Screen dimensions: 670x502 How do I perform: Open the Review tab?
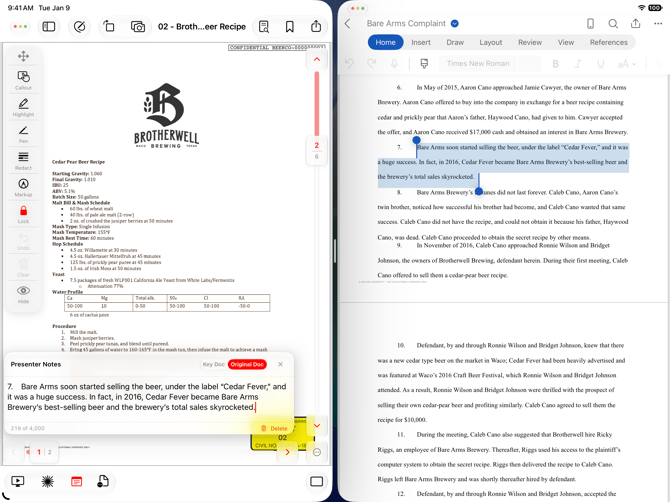pyautogui.click(x=530, y=42)
